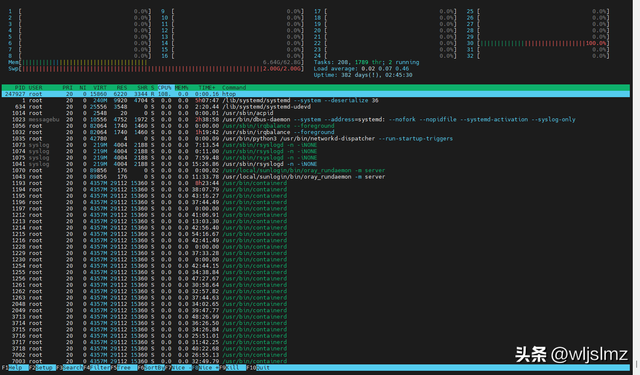Click the CPU 1 meter bar

point(80,11)
